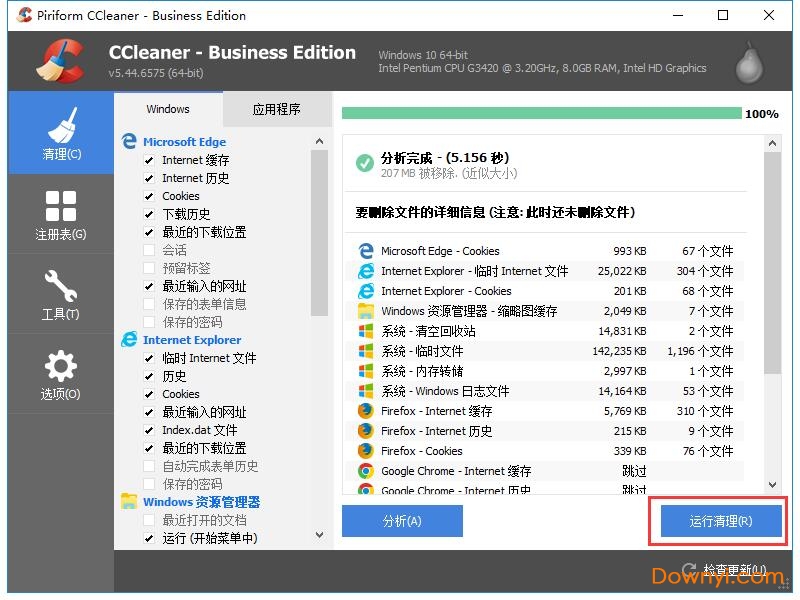Uncheck Internet 缓存 under Microsoft Edge
Viewport: 800px width, 600px height.
[150, 159]
